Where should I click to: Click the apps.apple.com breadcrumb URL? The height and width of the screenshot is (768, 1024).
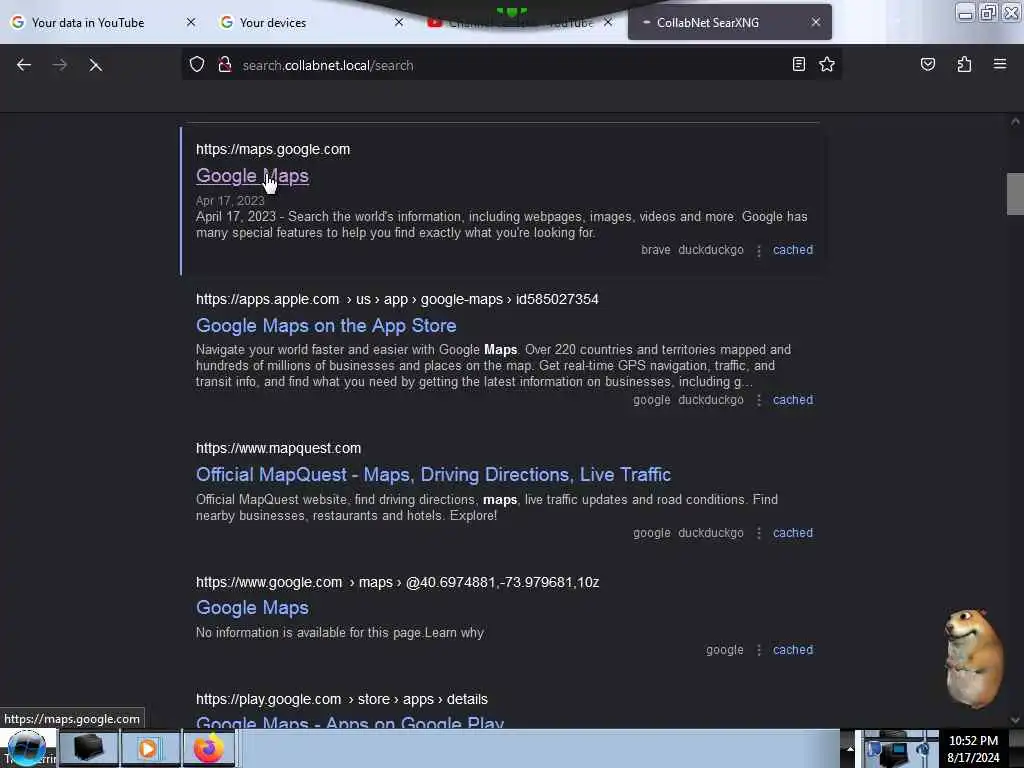397,299
